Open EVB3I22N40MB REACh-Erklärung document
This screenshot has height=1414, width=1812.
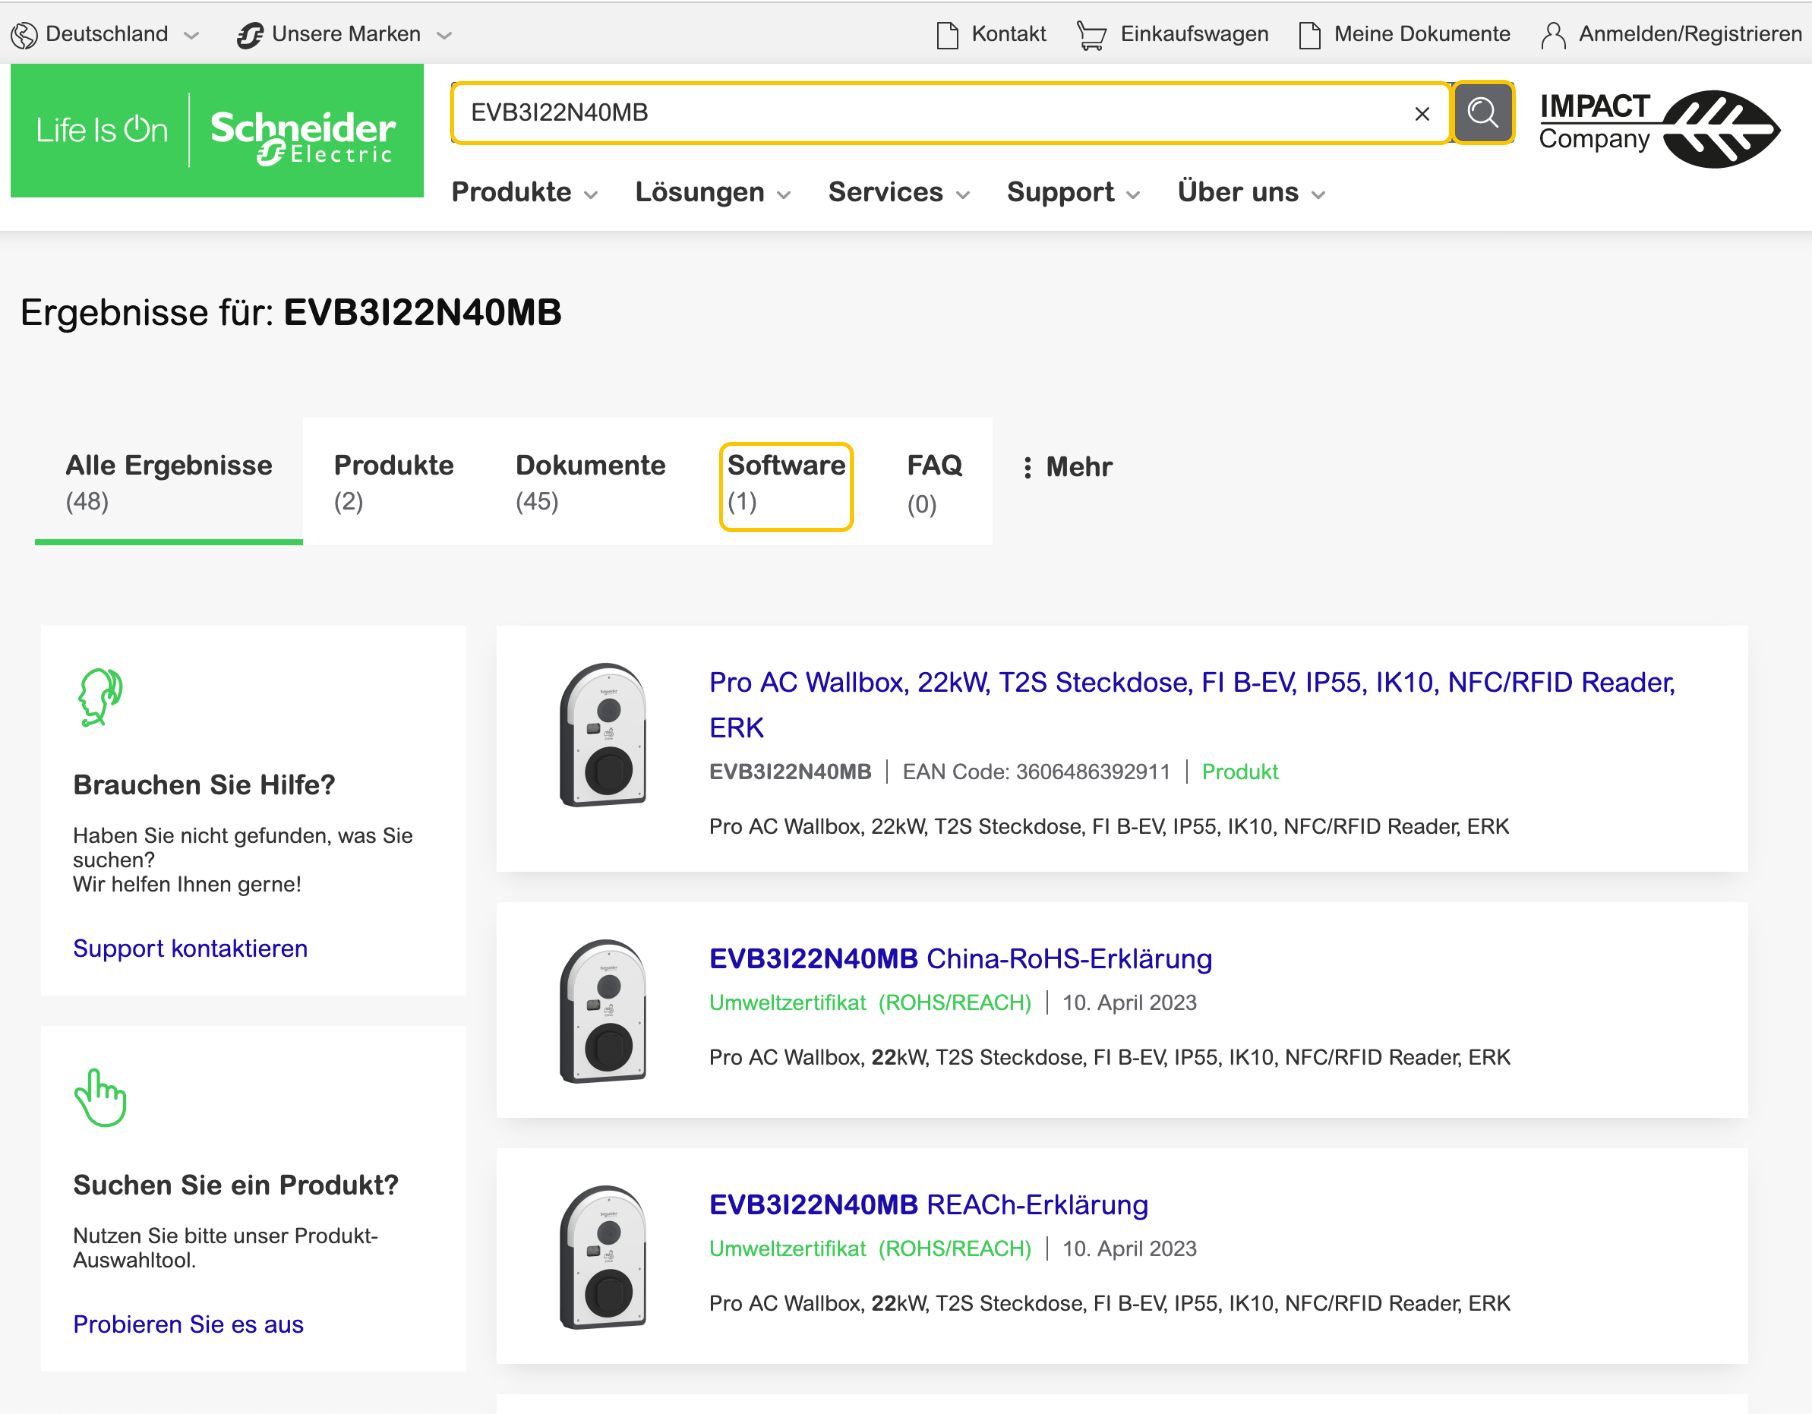click(x=928, y=1205)
